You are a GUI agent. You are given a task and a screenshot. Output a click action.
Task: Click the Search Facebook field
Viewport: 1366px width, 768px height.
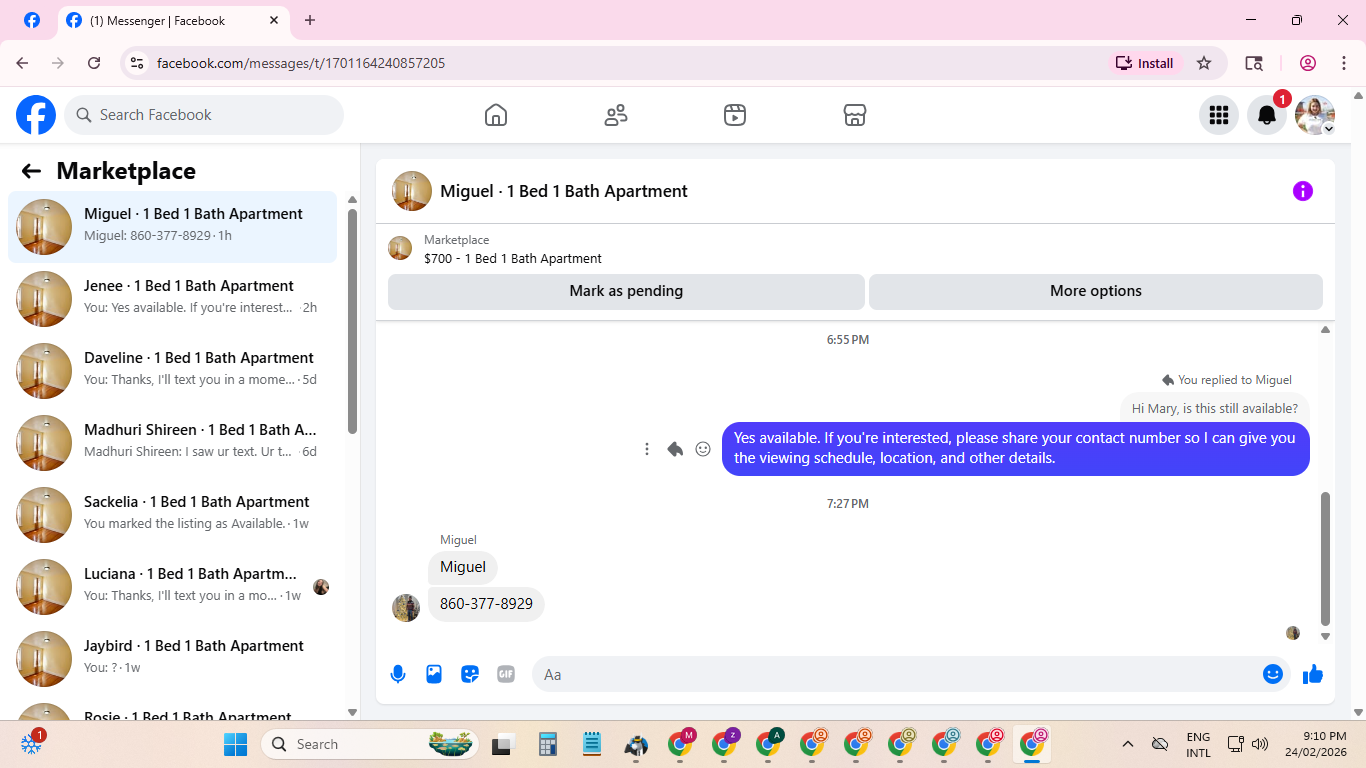[204, 115]
